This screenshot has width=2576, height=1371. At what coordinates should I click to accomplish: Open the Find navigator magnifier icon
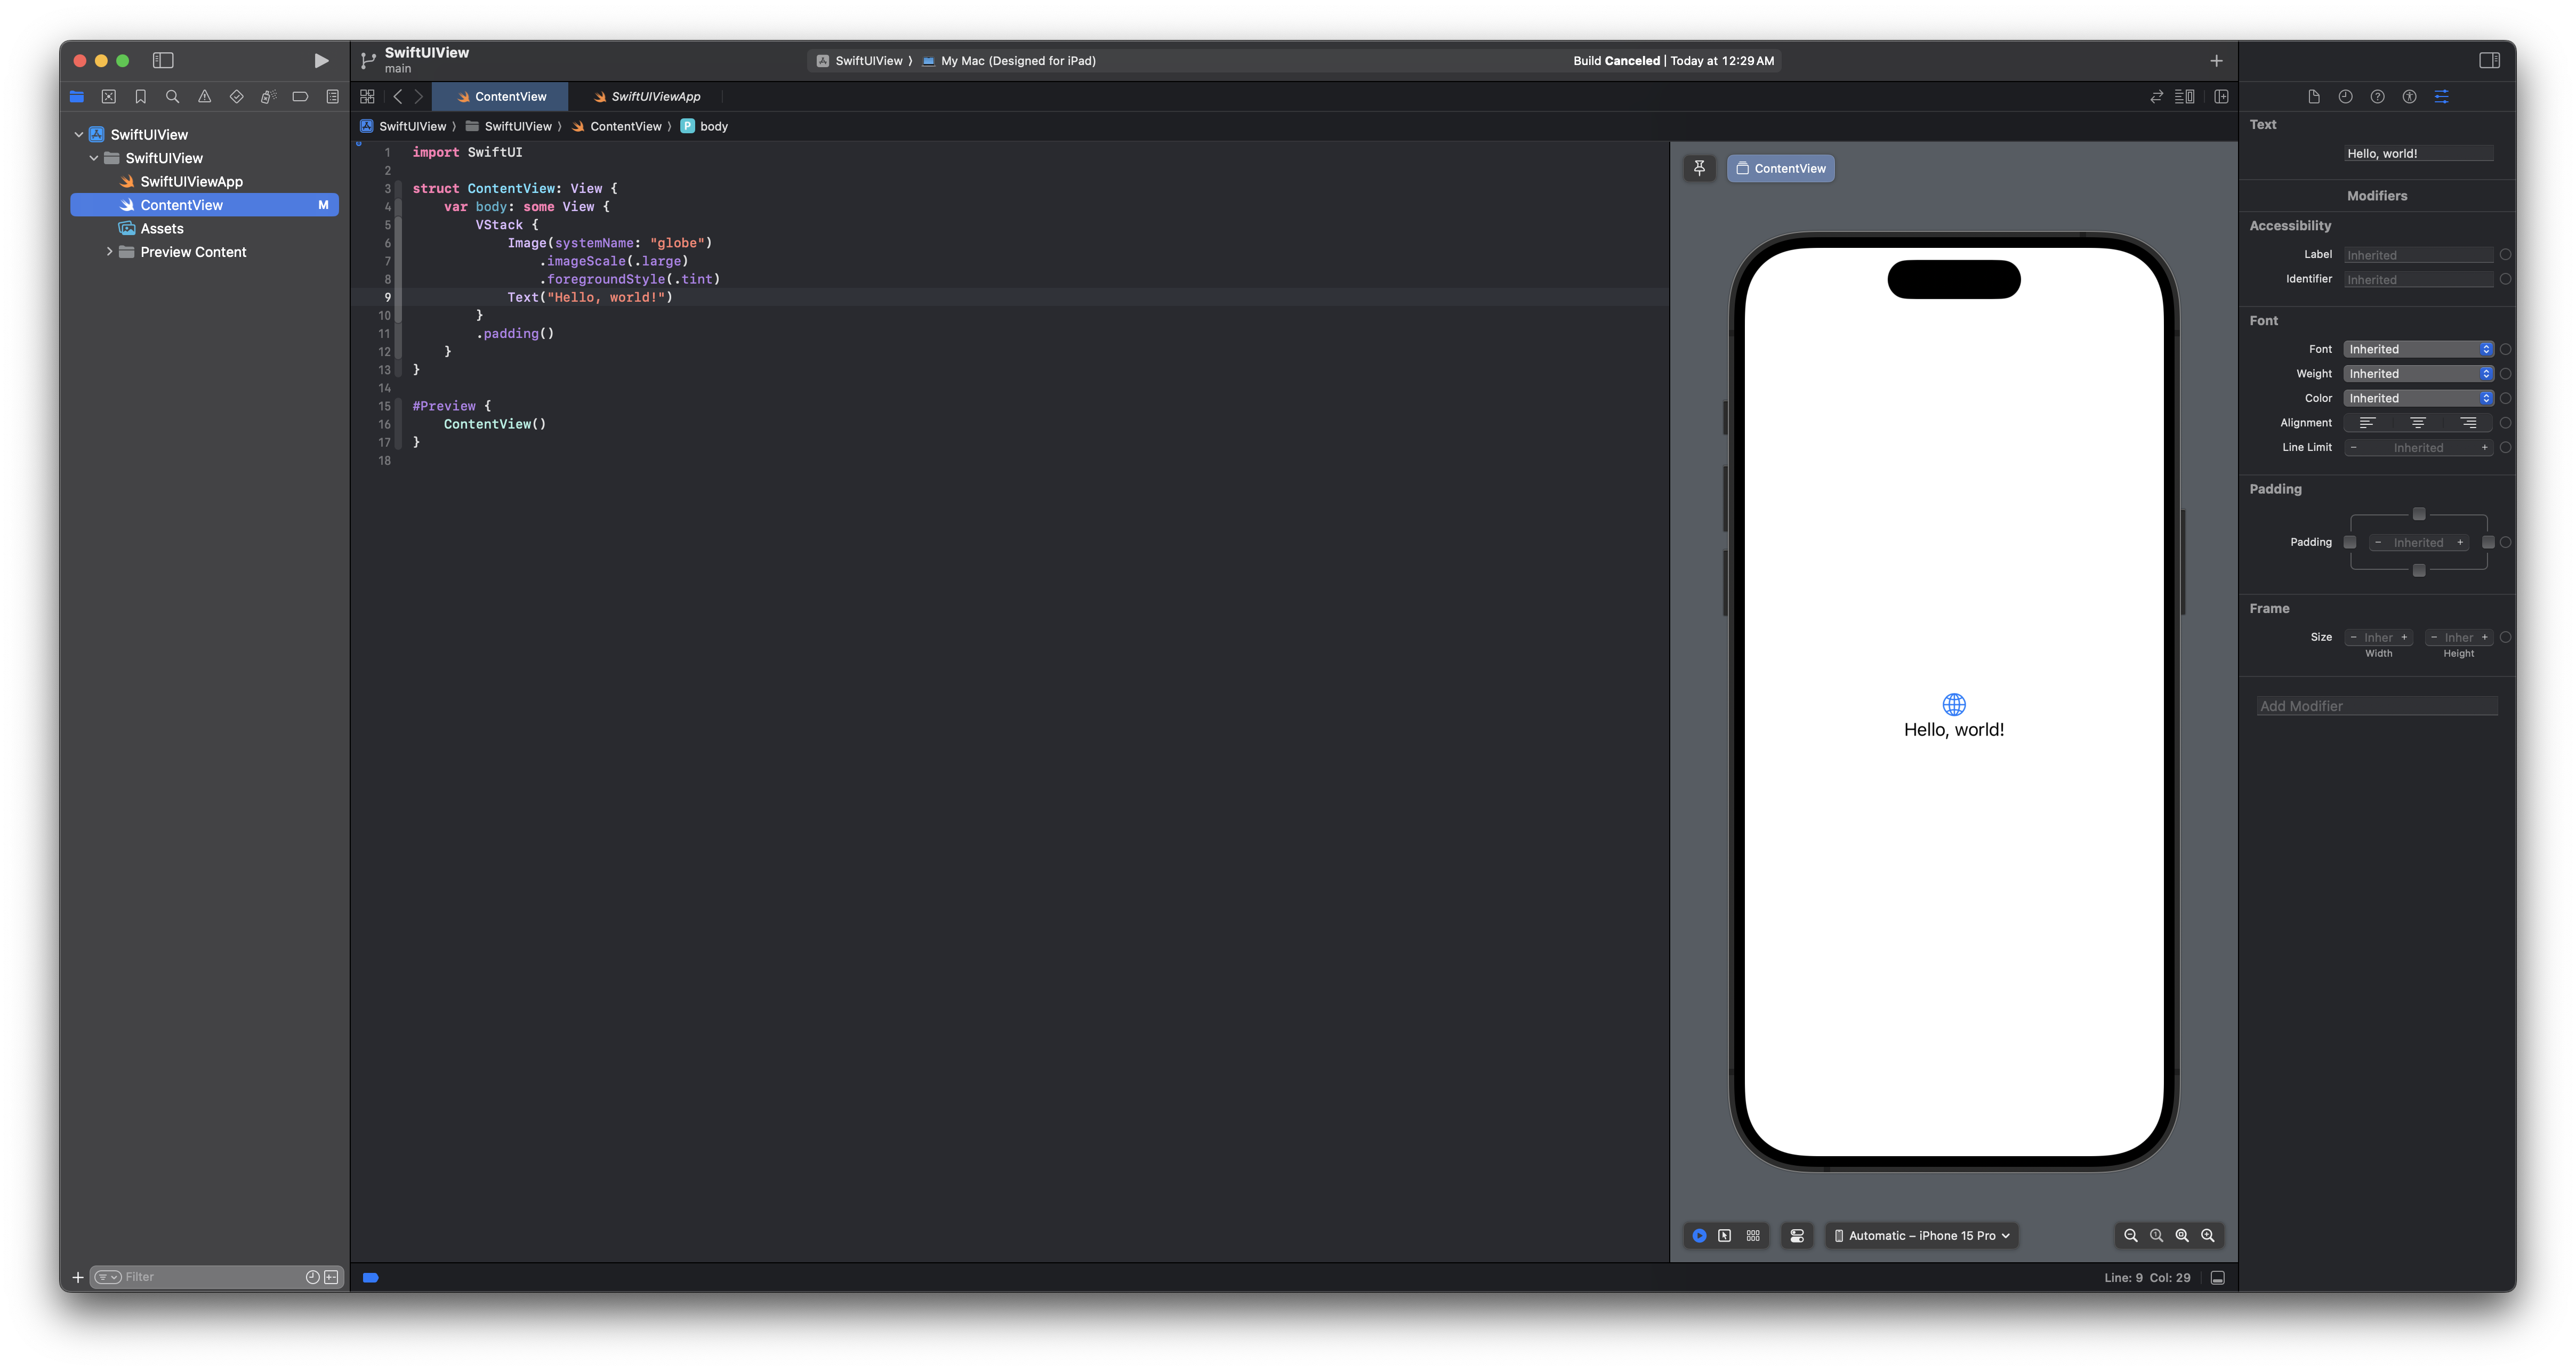(x=172, y=97)
